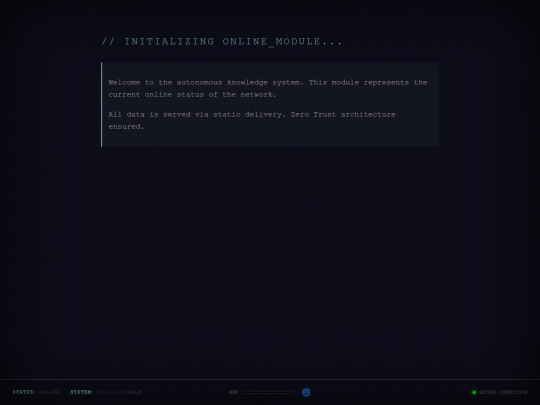This screenshot has width=540, height=405.
Task: Click the 'Welcome to the autonomous knowledge system' paragraph
Action: click(268, 89)
